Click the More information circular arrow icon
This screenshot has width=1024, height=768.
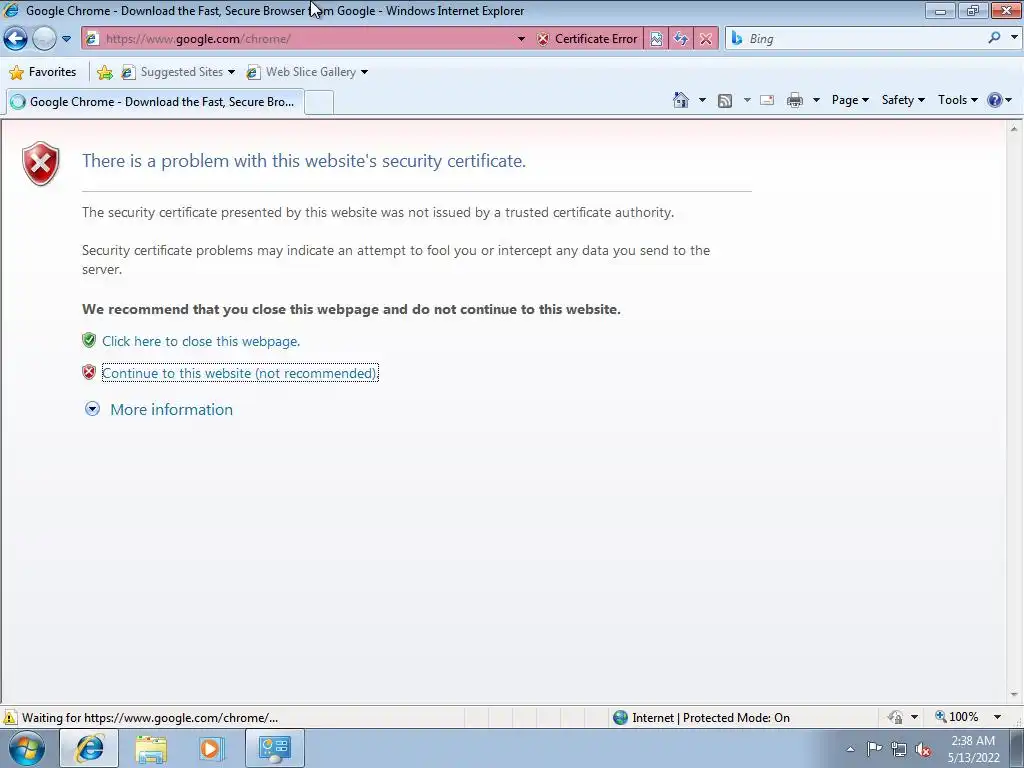(93, 409)
